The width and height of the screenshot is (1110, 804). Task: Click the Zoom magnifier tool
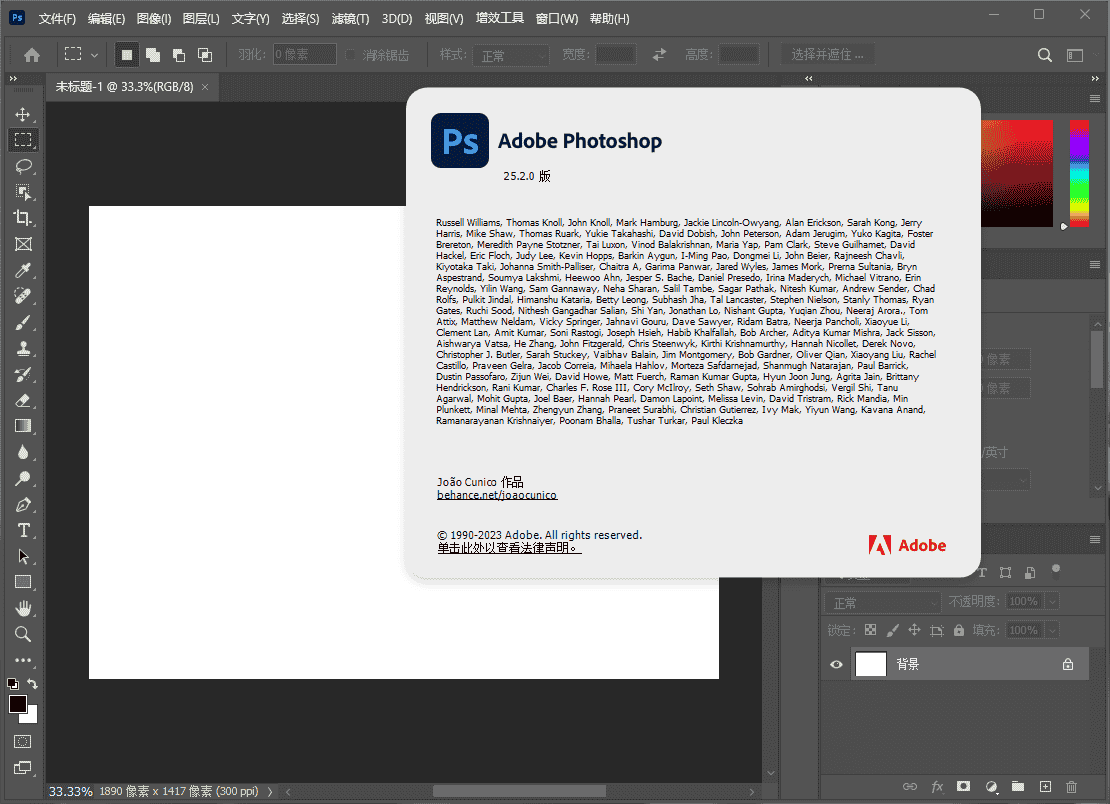pos(23,634)
